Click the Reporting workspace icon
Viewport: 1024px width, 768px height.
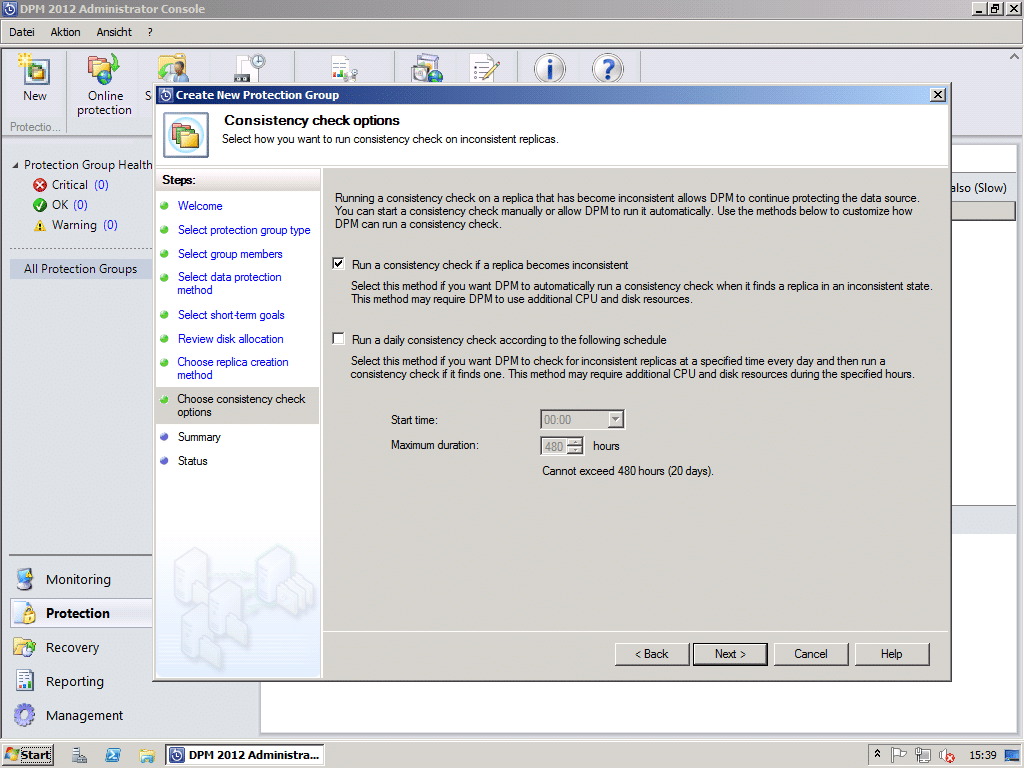click(x=25, y=681)
